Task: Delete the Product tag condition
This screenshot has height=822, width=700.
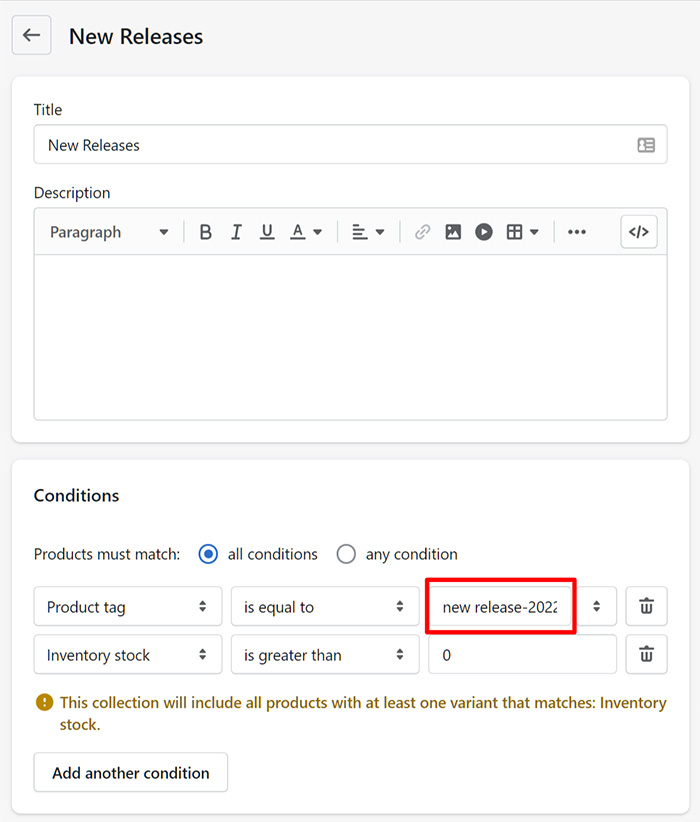Action: tap(647, 606)
